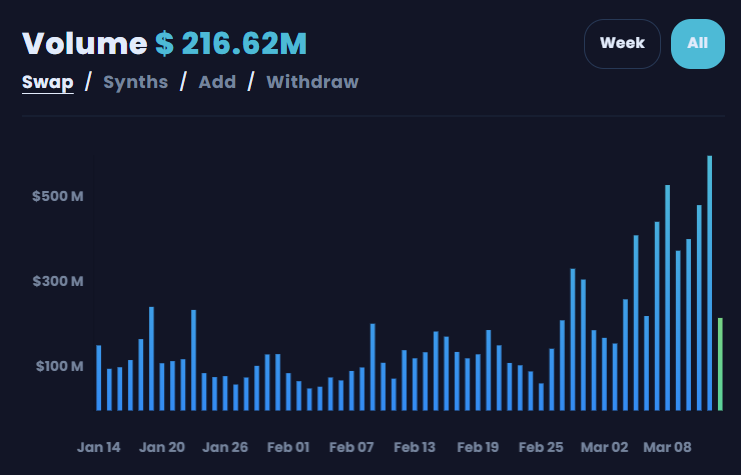Choose the Feb 13 date label

point(414,446)
